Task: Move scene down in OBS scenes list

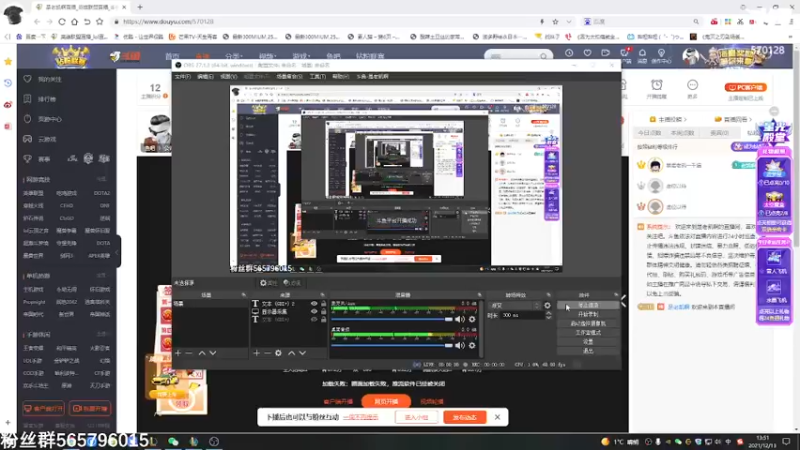Action: click(x=213, y=353)
